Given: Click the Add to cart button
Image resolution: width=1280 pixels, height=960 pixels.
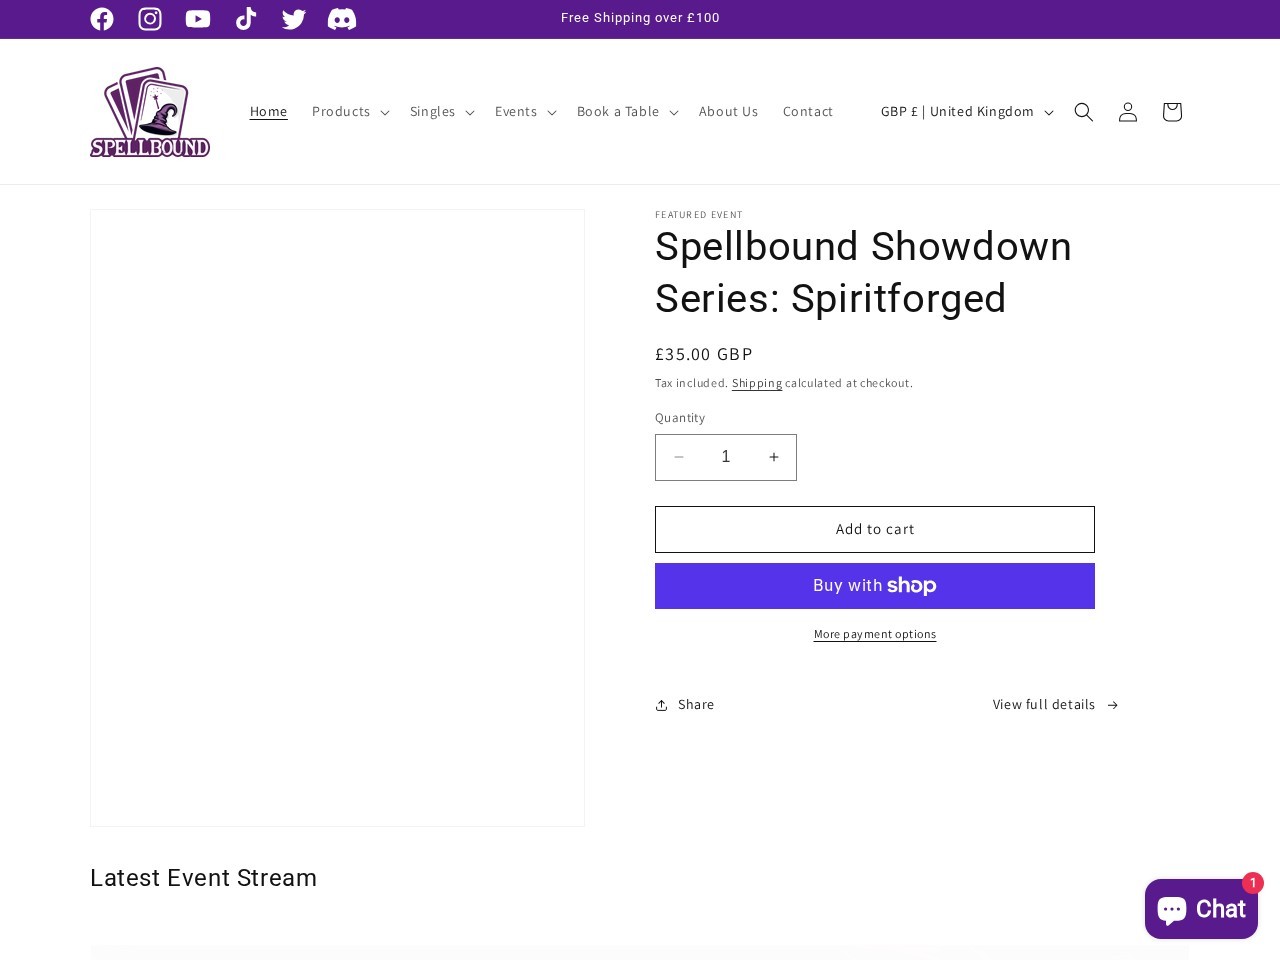Looking at the screenshot, I should (875, 529).
